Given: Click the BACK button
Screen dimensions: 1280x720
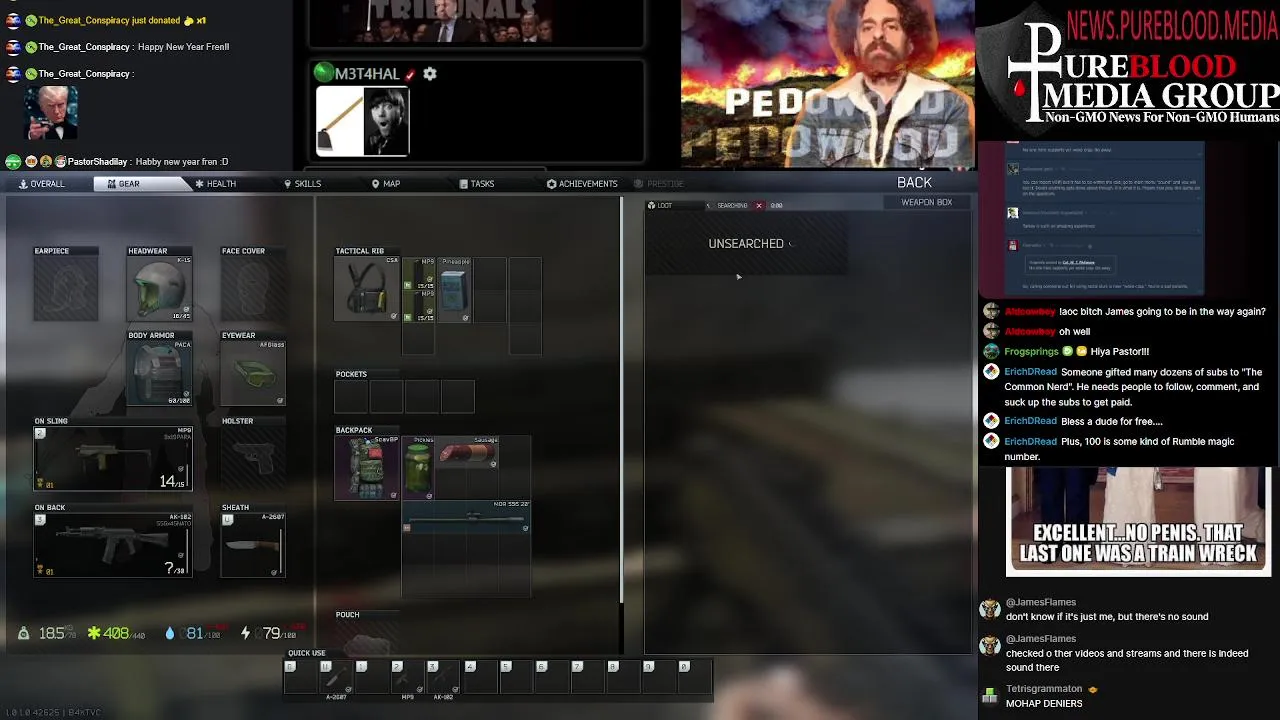Looking at the screenshot, I should coord(914,183).
